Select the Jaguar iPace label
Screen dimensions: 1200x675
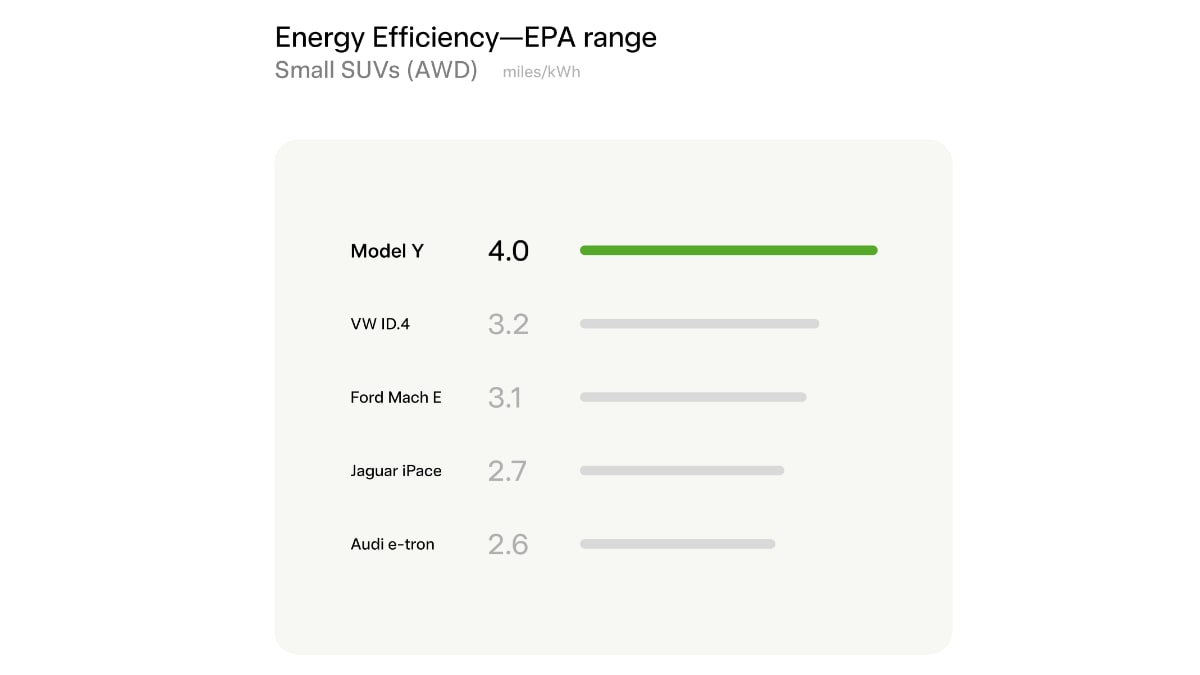coord(396,470)
